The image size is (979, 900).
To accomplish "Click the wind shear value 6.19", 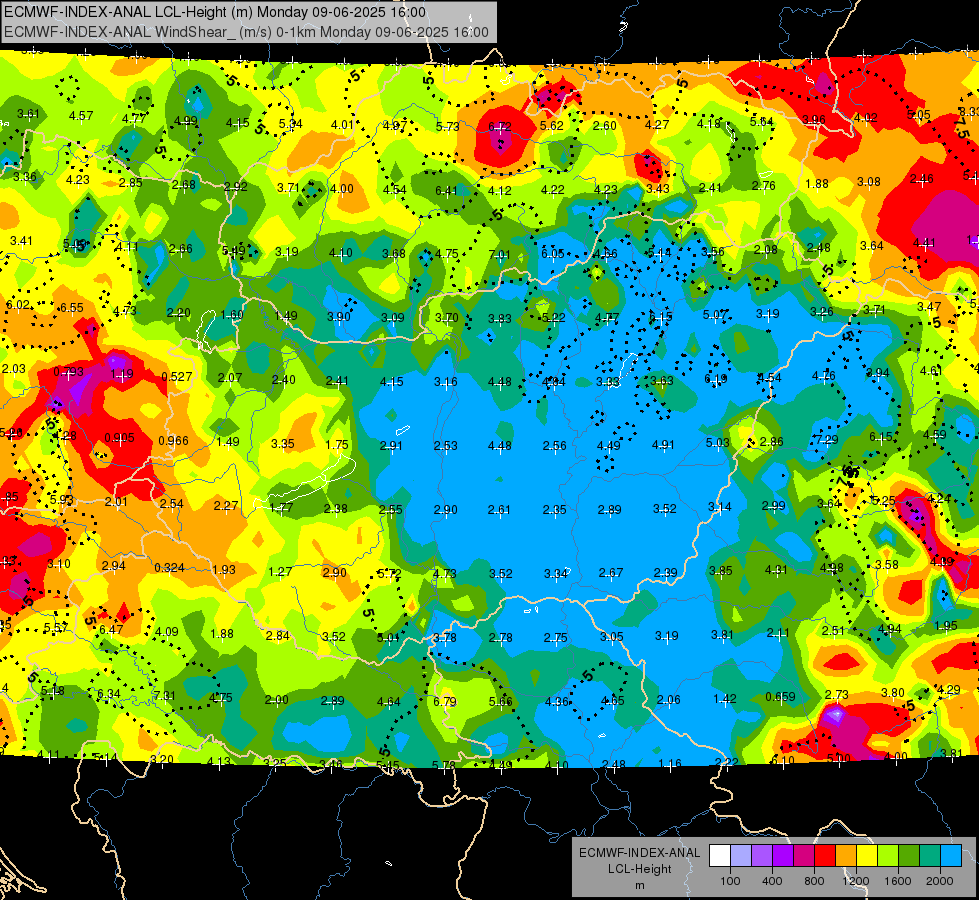I will [x=716, y=378].
